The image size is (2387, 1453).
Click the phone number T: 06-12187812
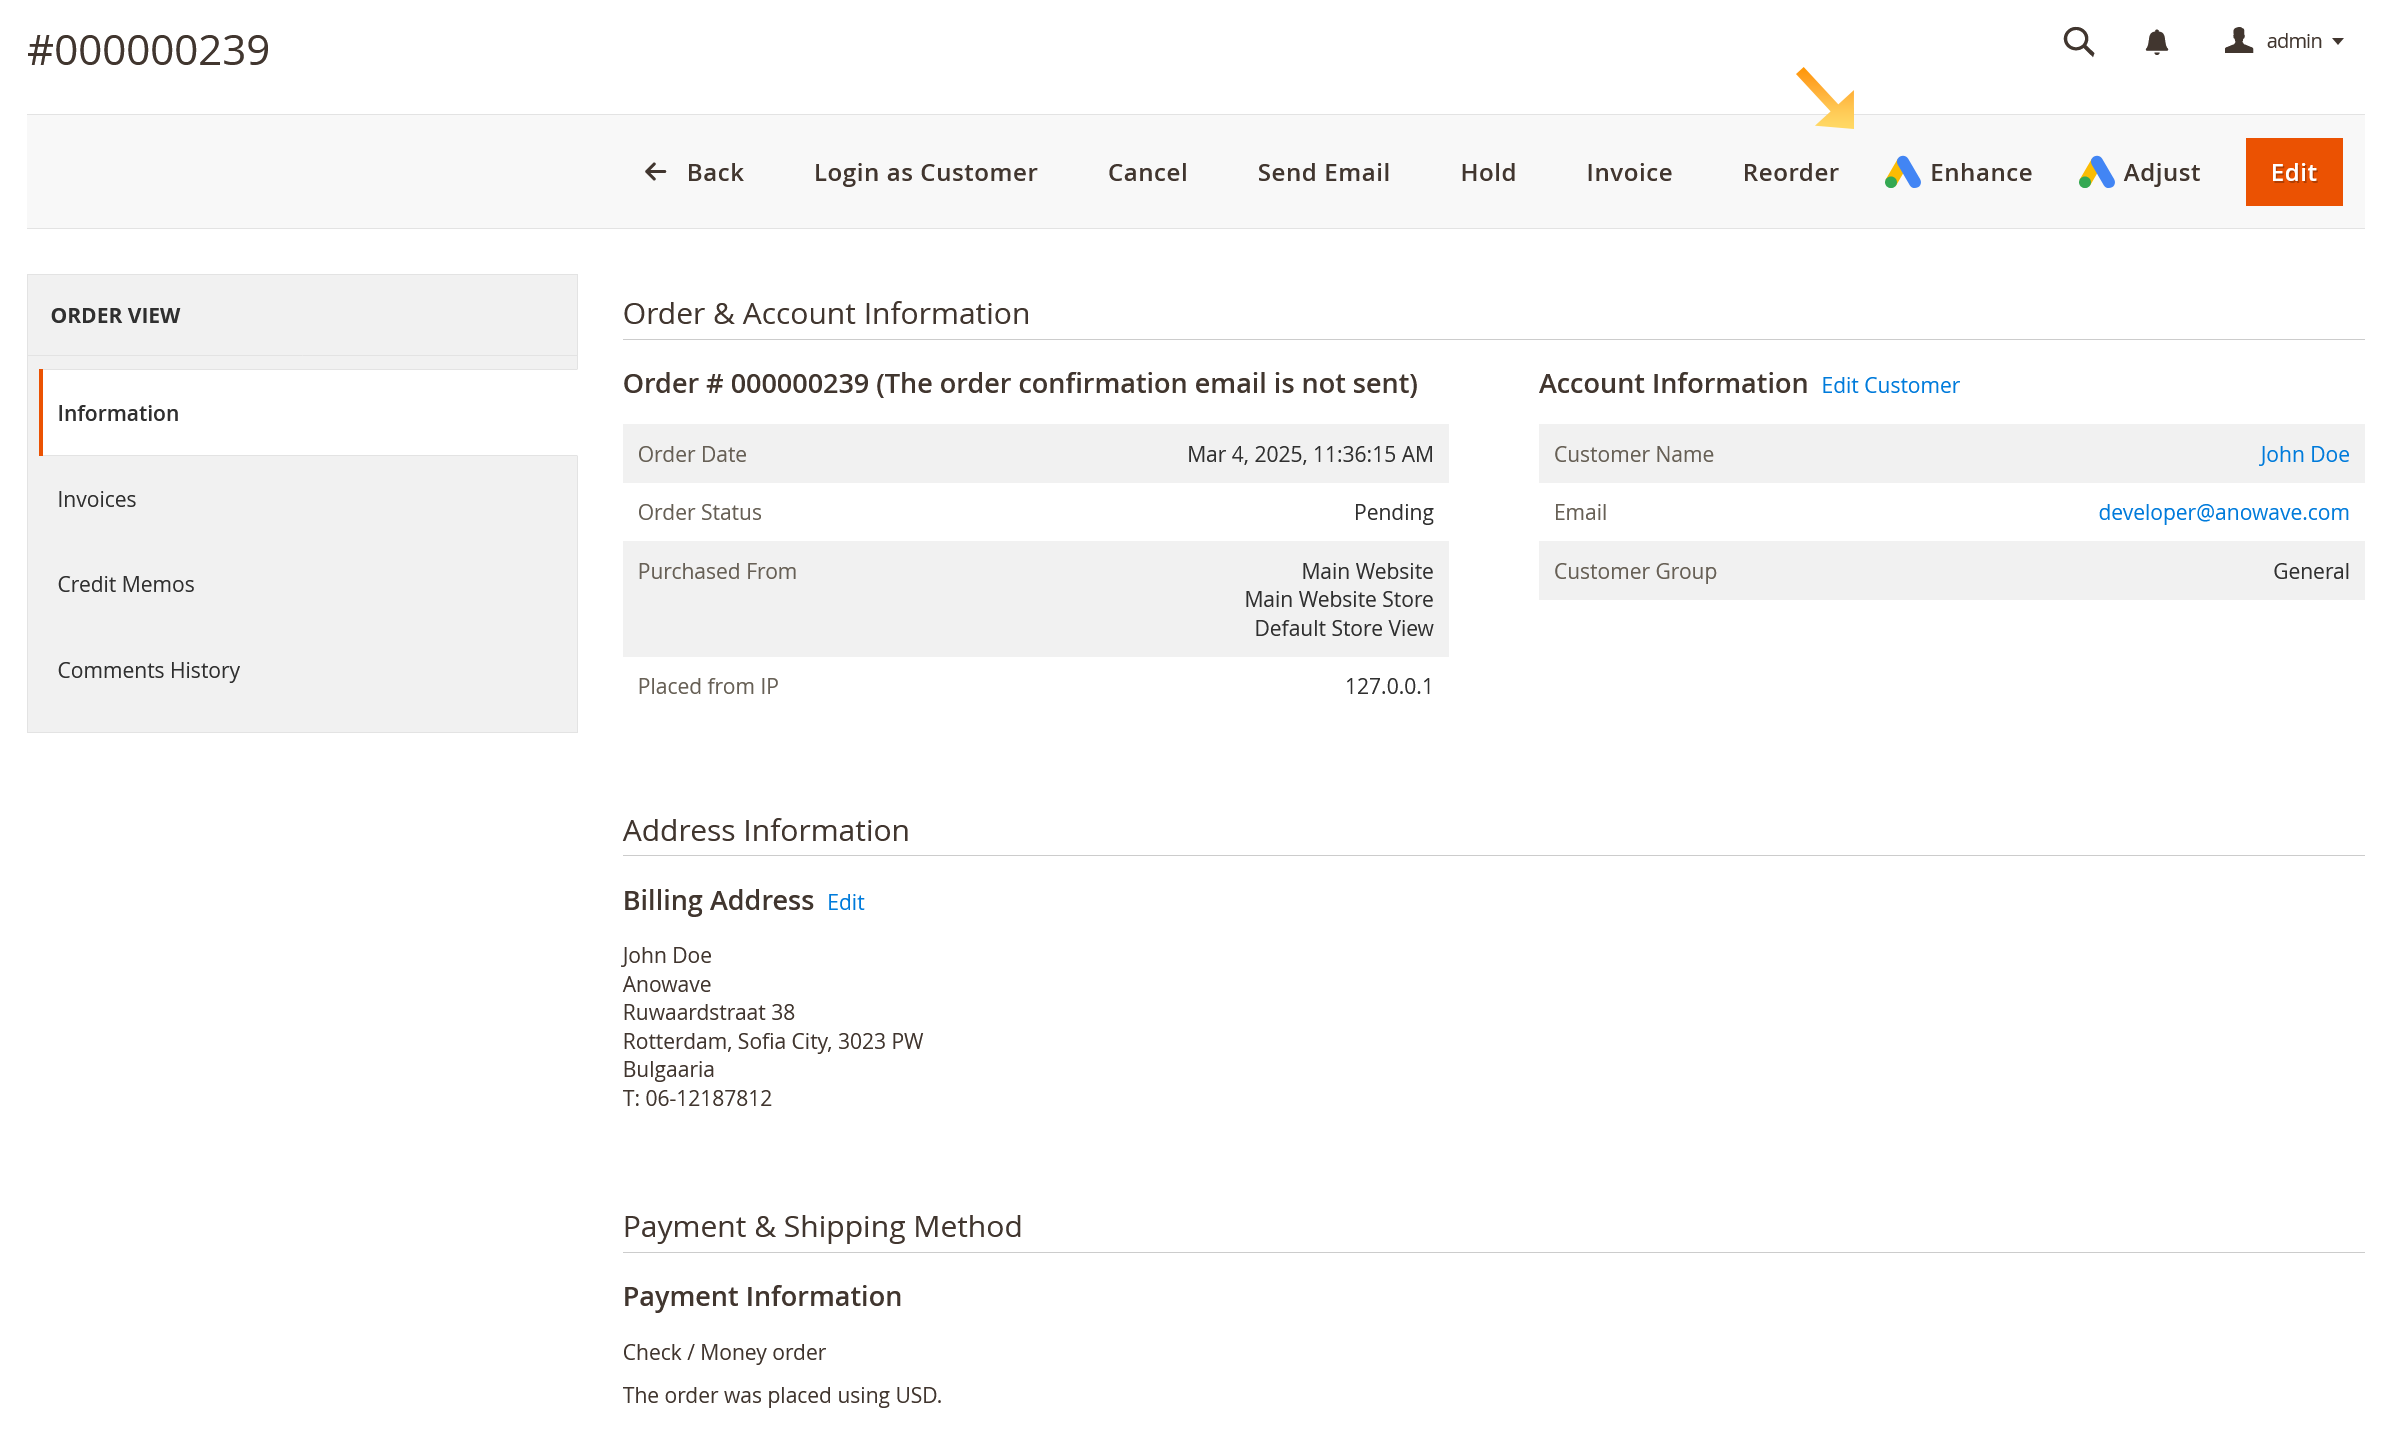pyautogui.click(x=697, y=1098)
